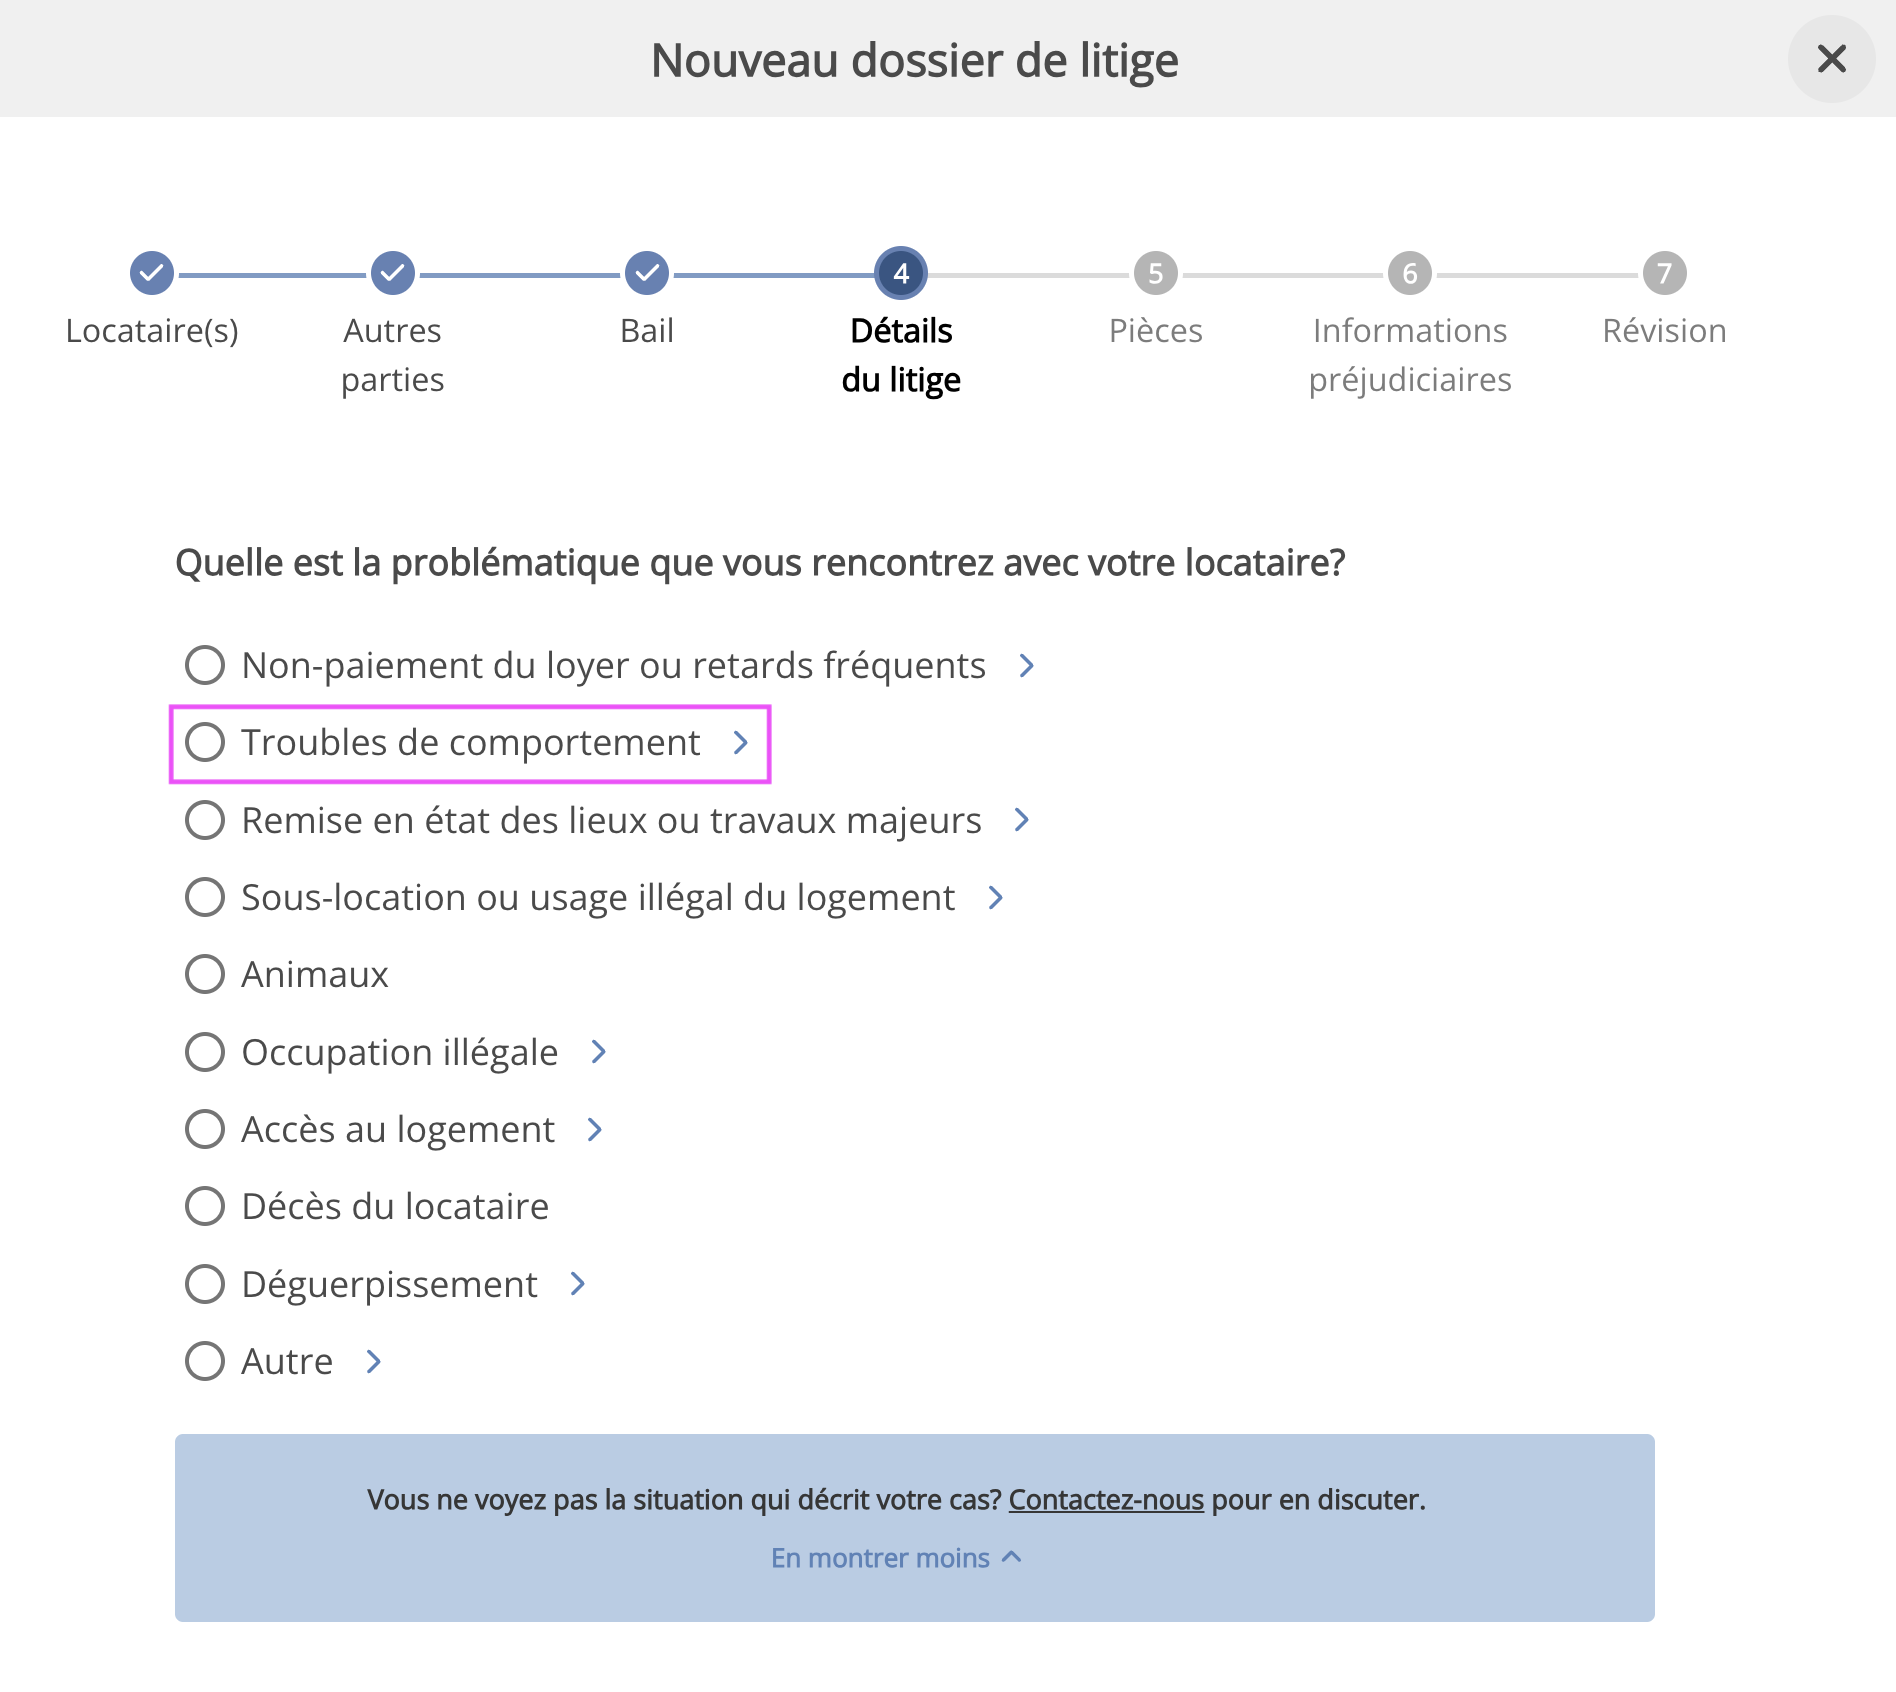Expand the Déguerpissement chevron arrow
The height and width of the screenshot is (1692, 1896).
577,1284
